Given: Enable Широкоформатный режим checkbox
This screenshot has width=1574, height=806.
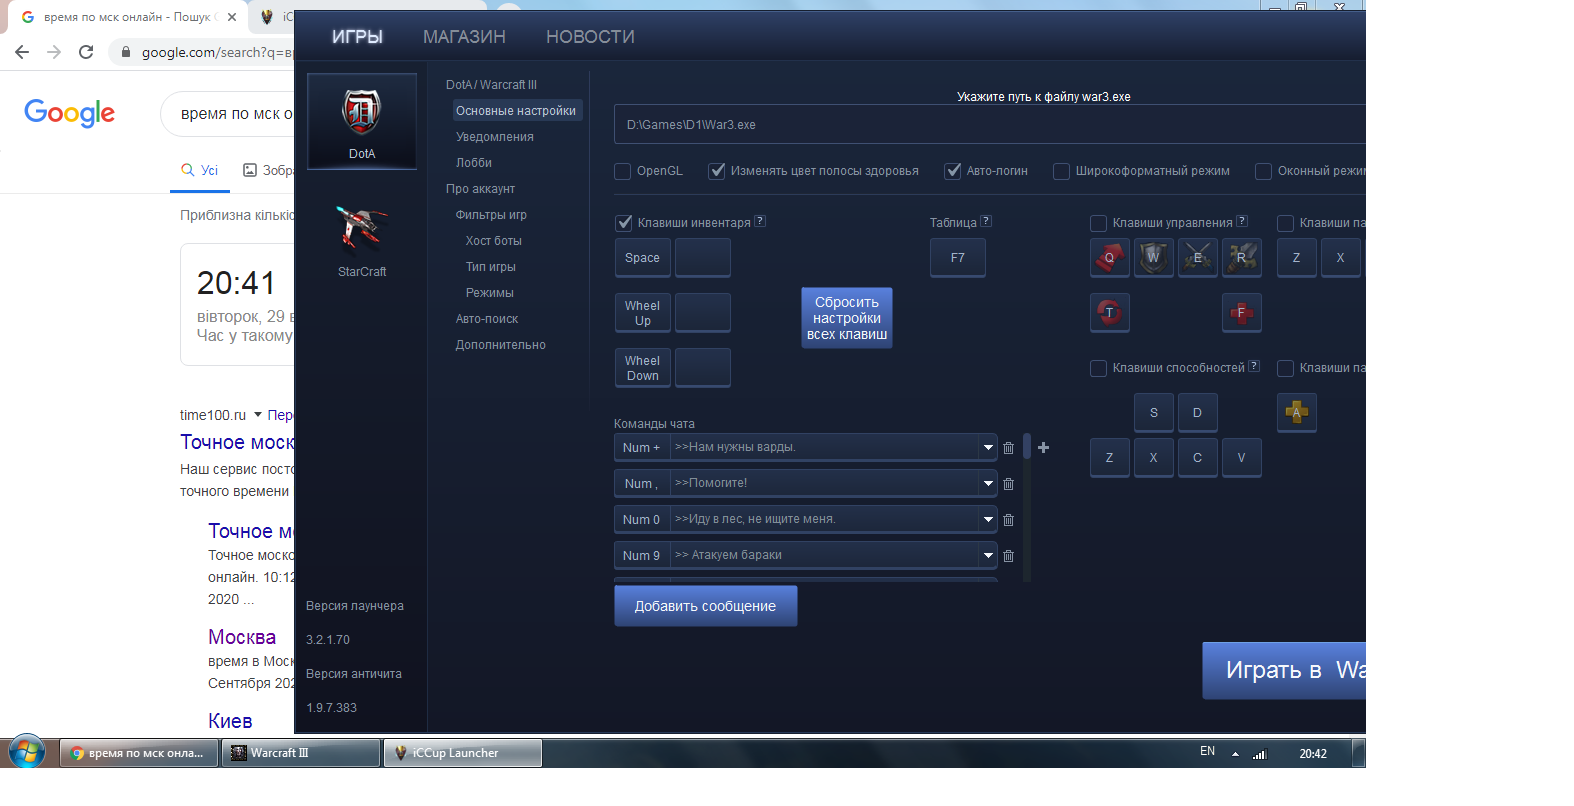Looking at the screenshot, I should tap(1062, 171).
